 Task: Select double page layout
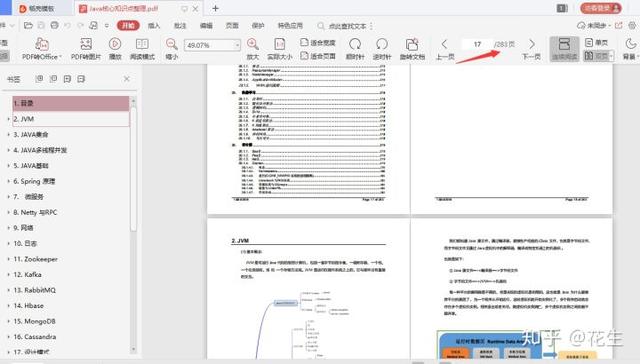596,56
